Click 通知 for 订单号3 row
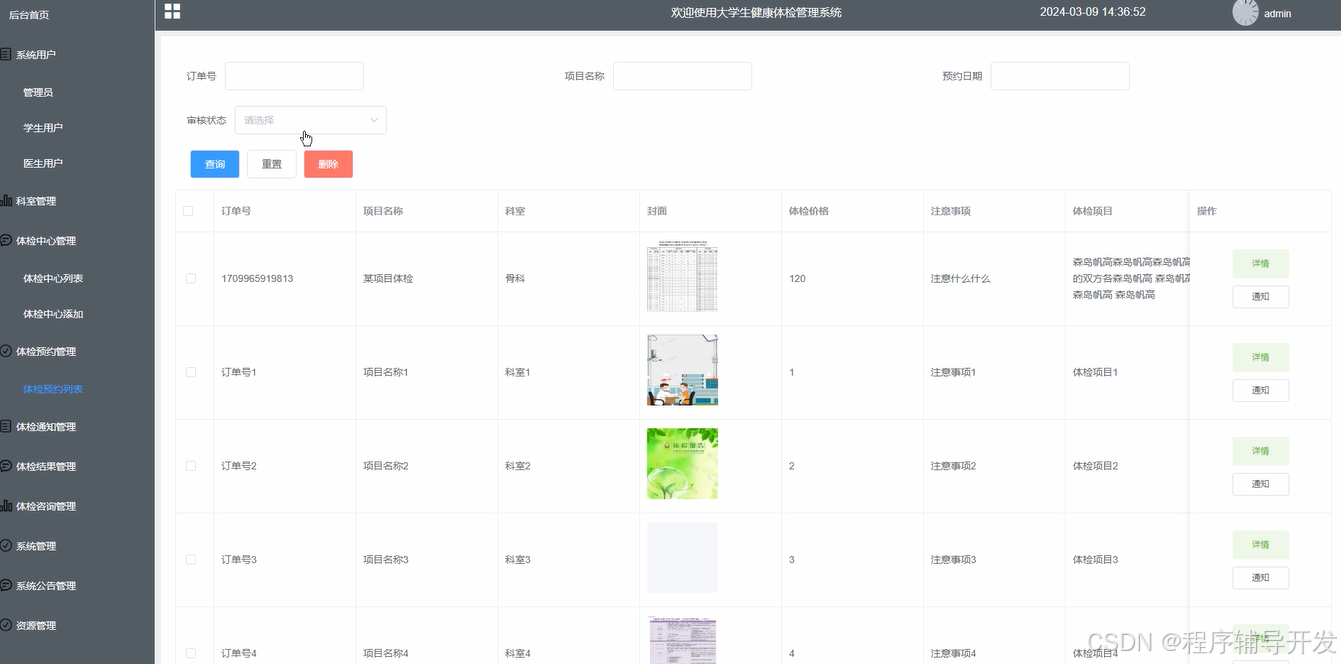This screenshot has width=1341, height=664. (x=1260, y=578)
